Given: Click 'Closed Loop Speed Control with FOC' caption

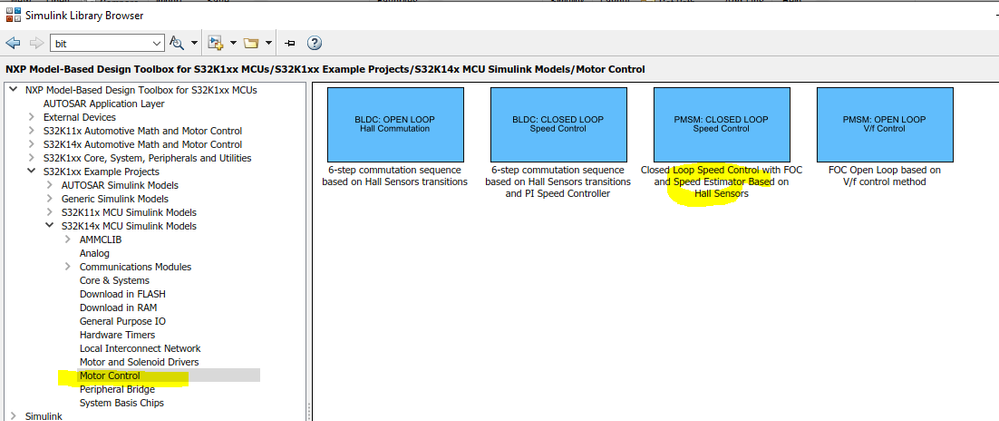Looking at the screenshot, I should tap(721, 182).
